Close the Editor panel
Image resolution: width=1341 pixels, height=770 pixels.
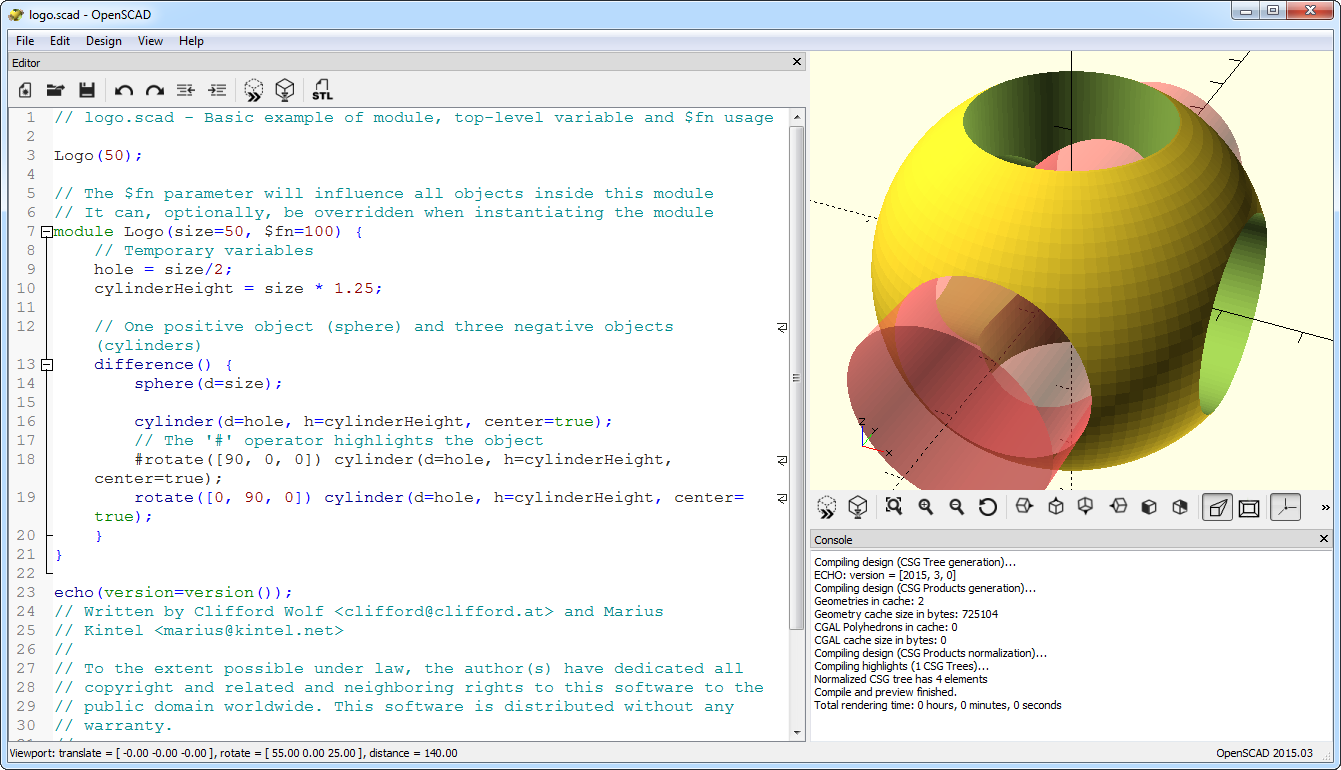797,62
